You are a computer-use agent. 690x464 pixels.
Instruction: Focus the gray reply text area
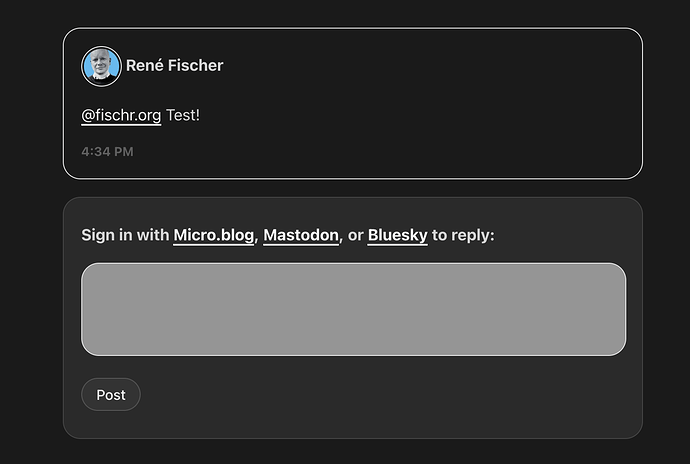pyautogui.click(x=353, y=309)
